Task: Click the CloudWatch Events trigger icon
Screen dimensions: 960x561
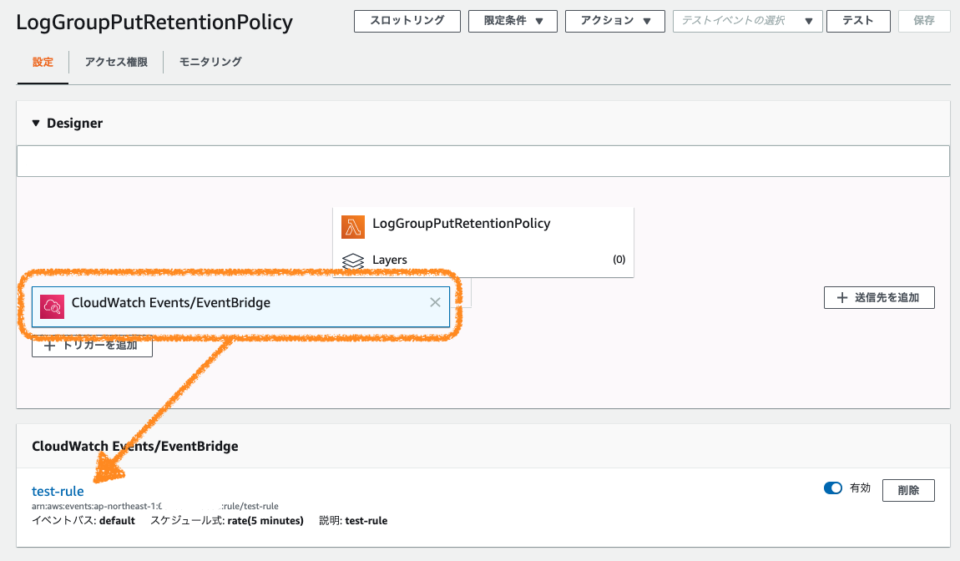Action: coord(52,306)
